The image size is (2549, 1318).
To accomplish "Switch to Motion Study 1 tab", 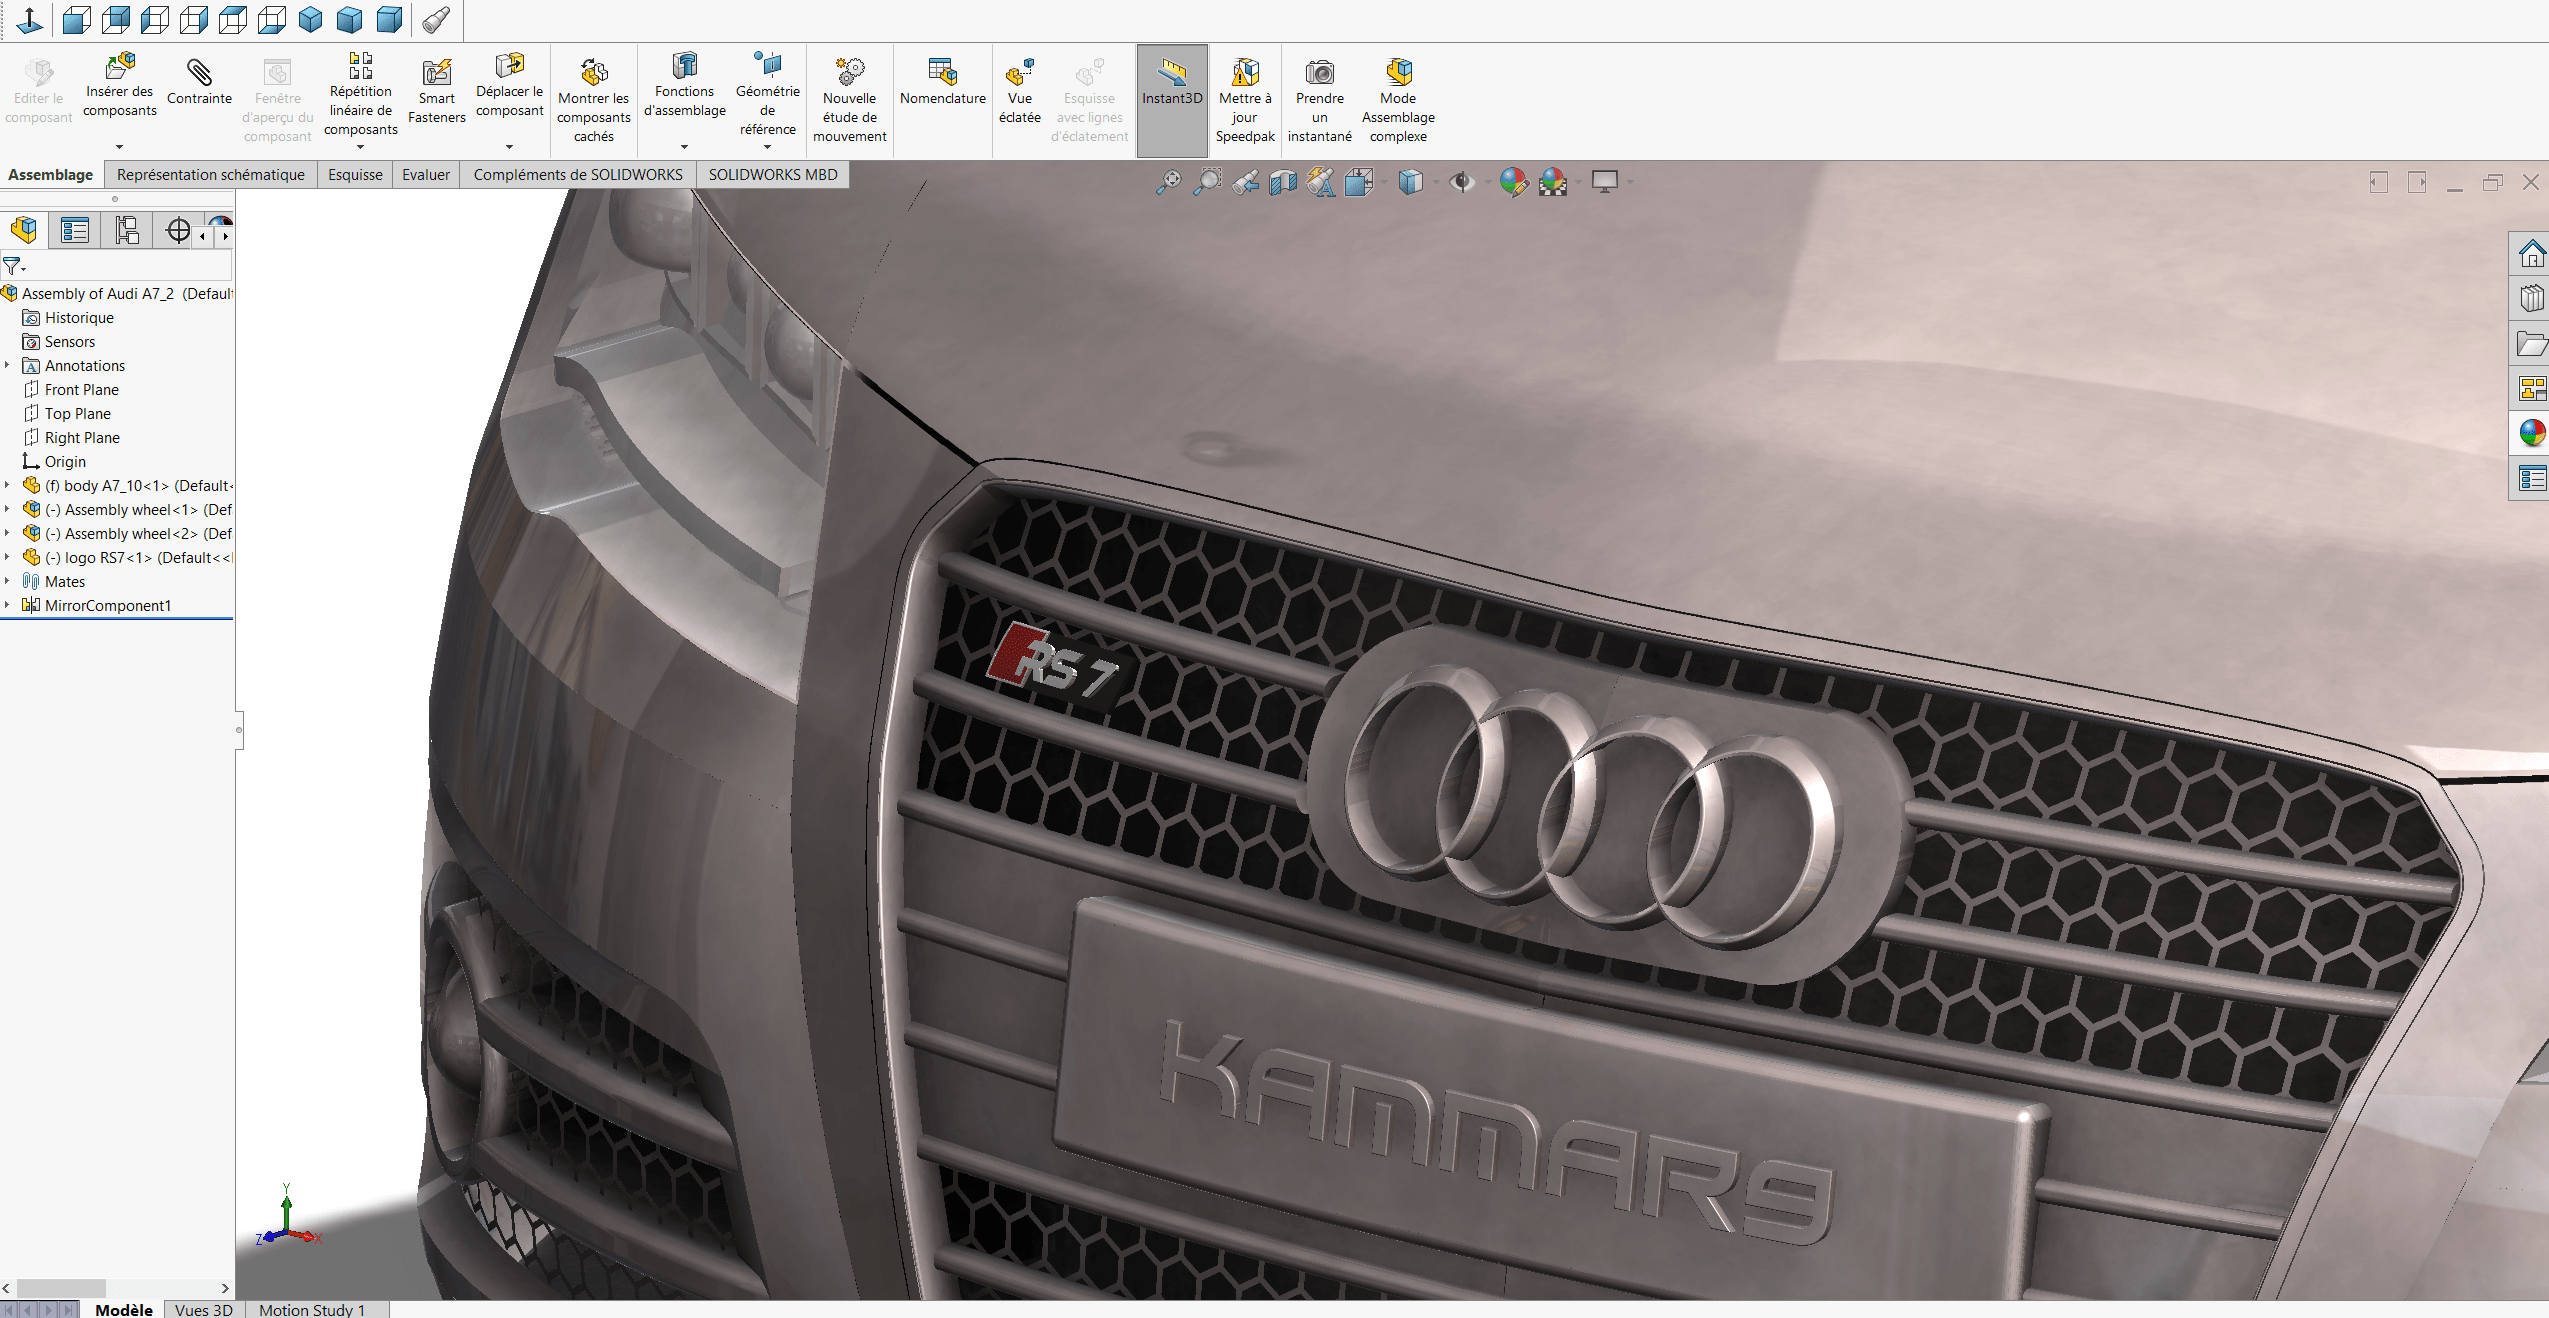I will (x=312, y=1309).
